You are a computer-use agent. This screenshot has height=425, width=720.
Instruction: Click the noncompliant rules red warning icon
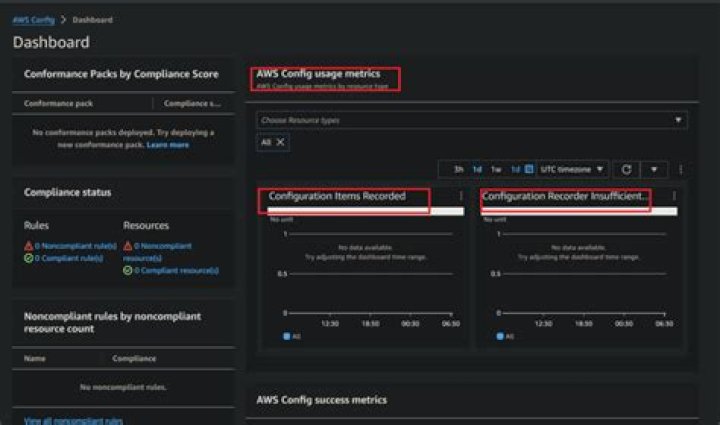pos(28,246)
